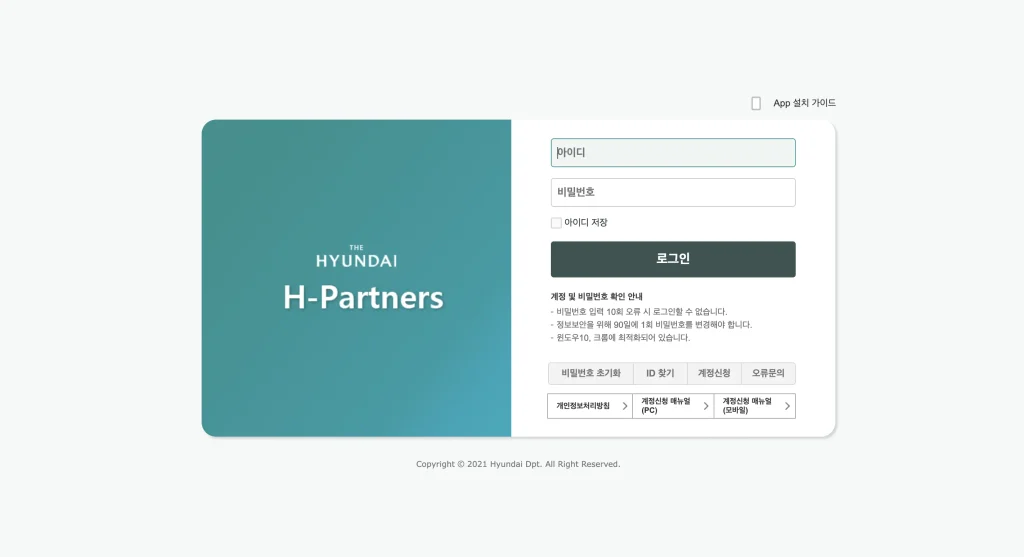Open the 오류문의 button
Screen dimensions: 1024x557
coord(768,373)
